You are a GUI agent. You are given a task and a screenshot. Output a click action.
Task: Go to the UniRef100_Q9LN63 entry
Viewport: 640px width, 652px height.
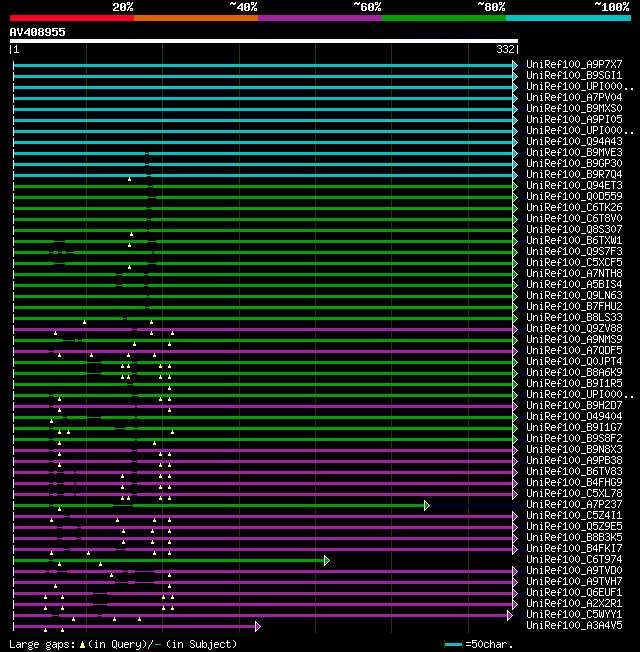574,295
